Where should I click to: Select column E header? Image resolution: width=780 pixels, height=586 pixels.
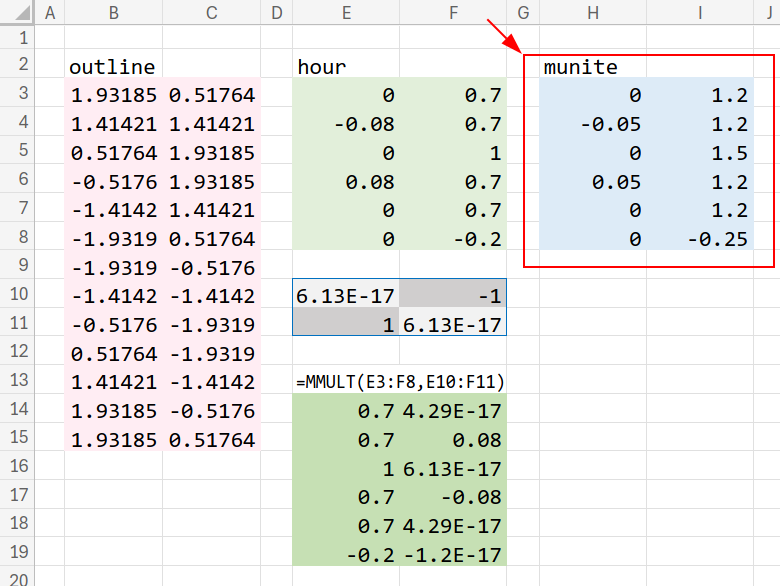point(345,13)
